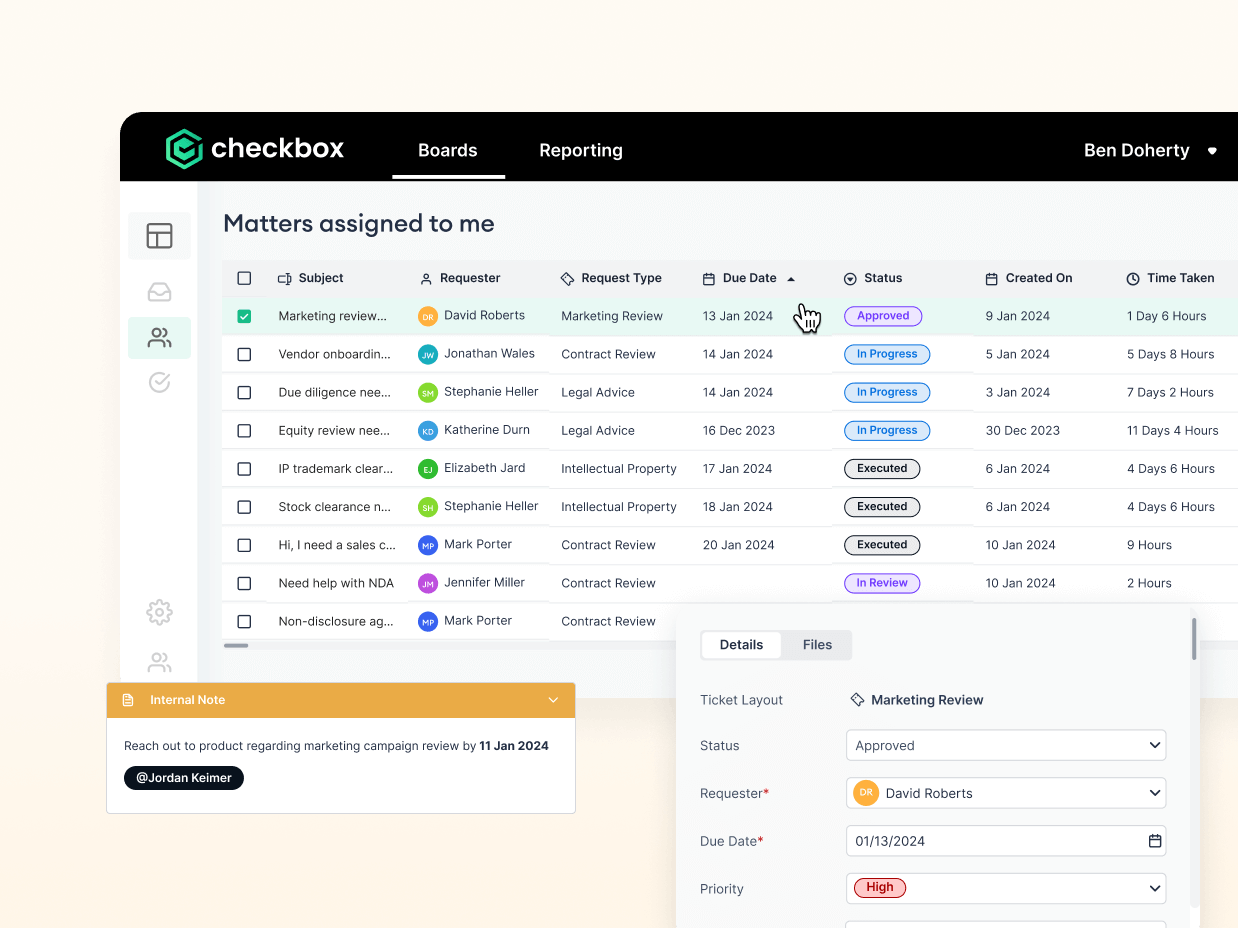Viewport: 1238px width, 928px height.
Task: Select the High priority red badge
Action: 878,887
